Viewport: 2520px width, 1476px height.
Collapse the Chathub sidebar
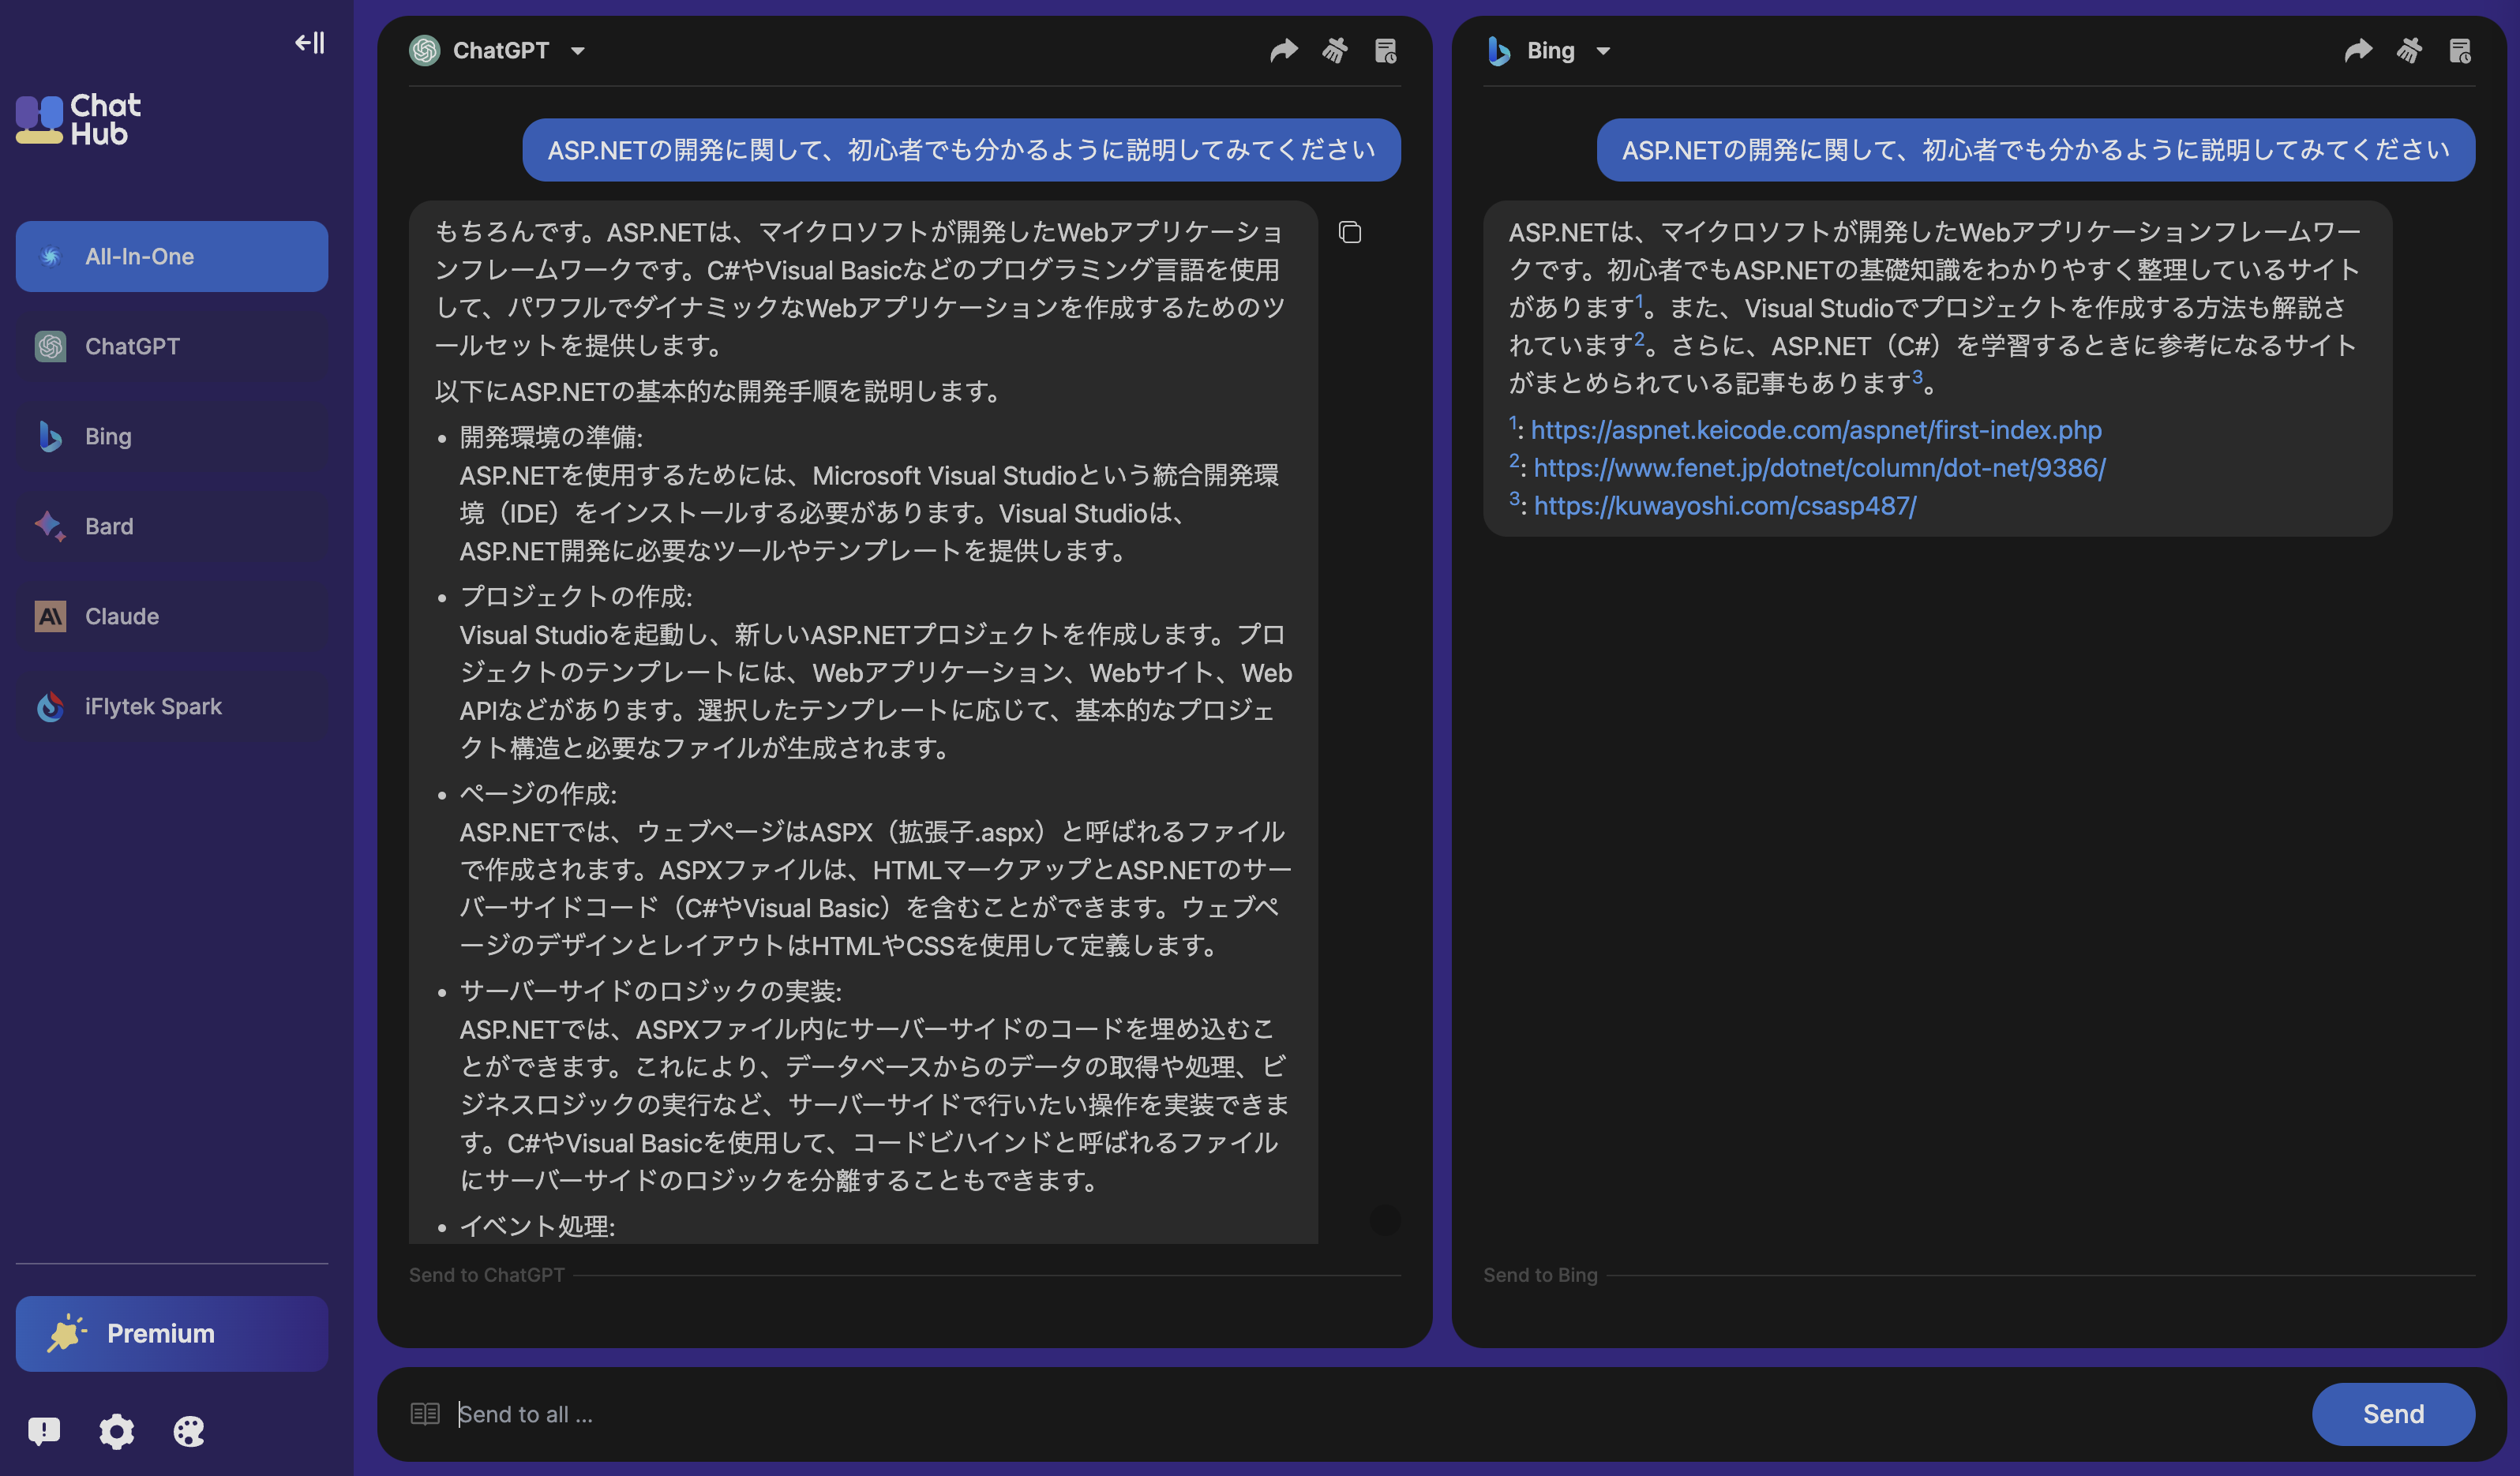click(x=308, y=43)
